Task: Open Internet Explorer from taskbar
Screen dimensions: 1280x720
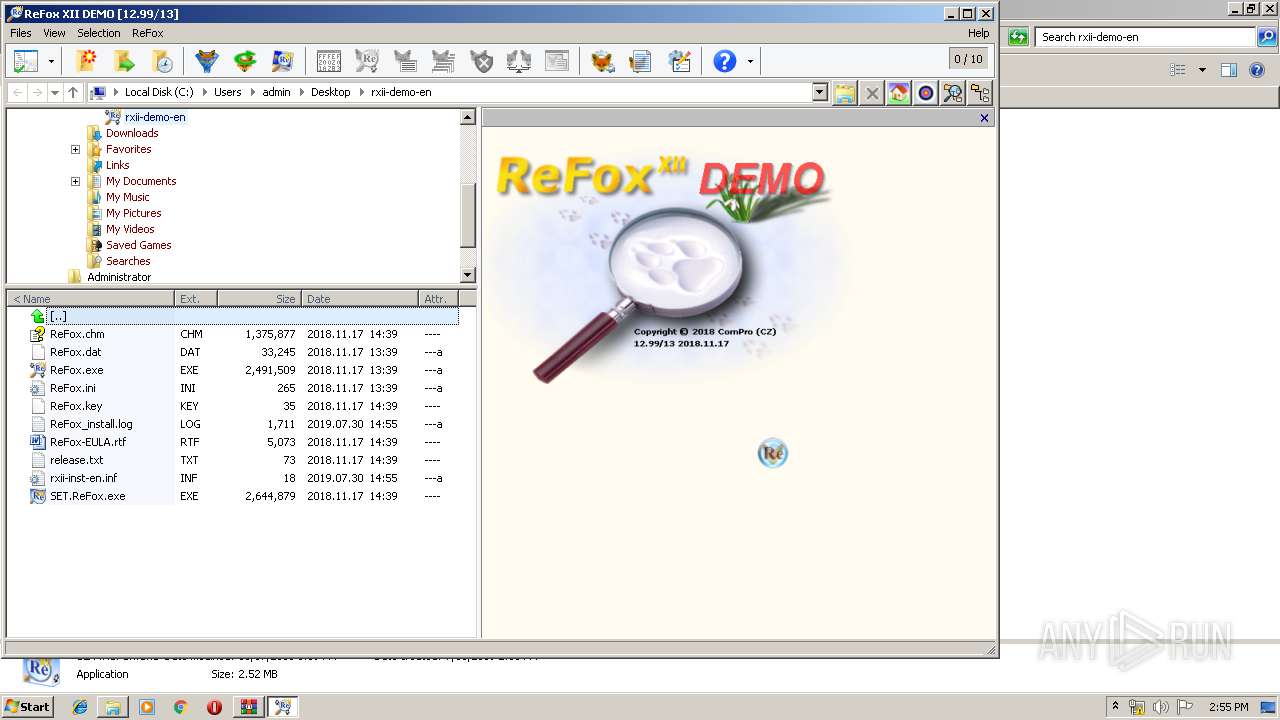Action: 80,707
